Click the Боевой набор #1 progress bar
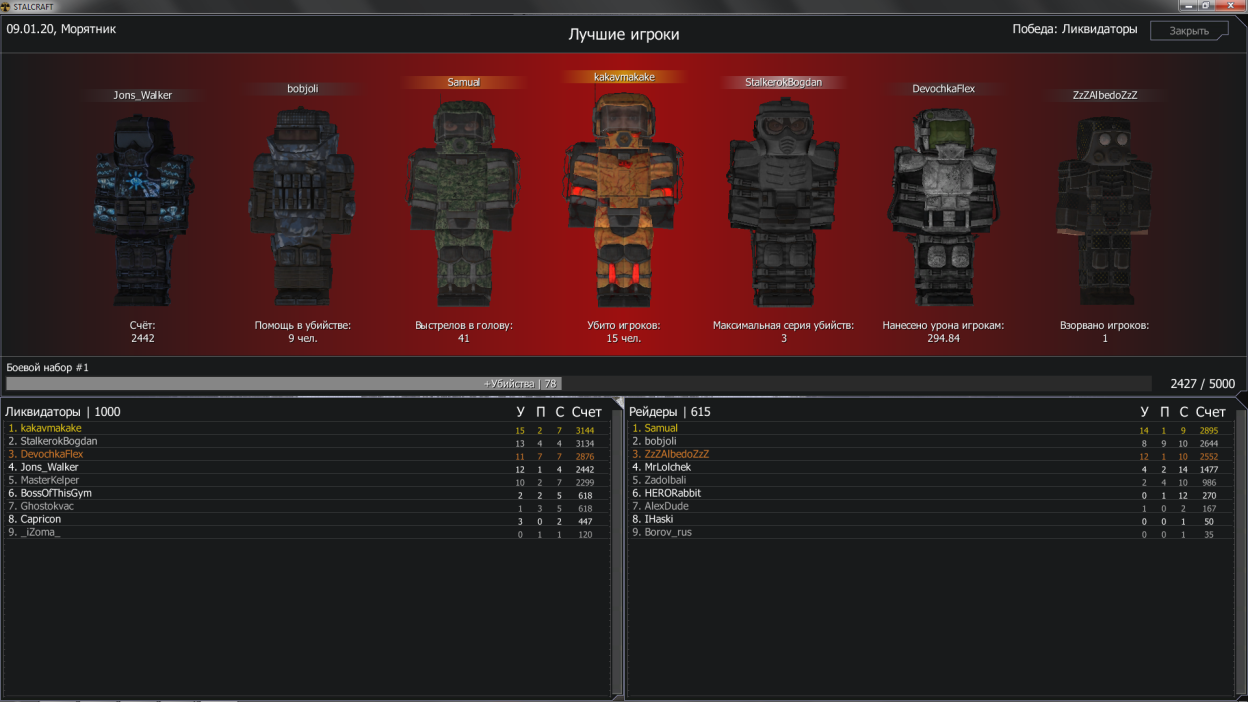The width and height of the screenshot is (1248, 702). 578,384
